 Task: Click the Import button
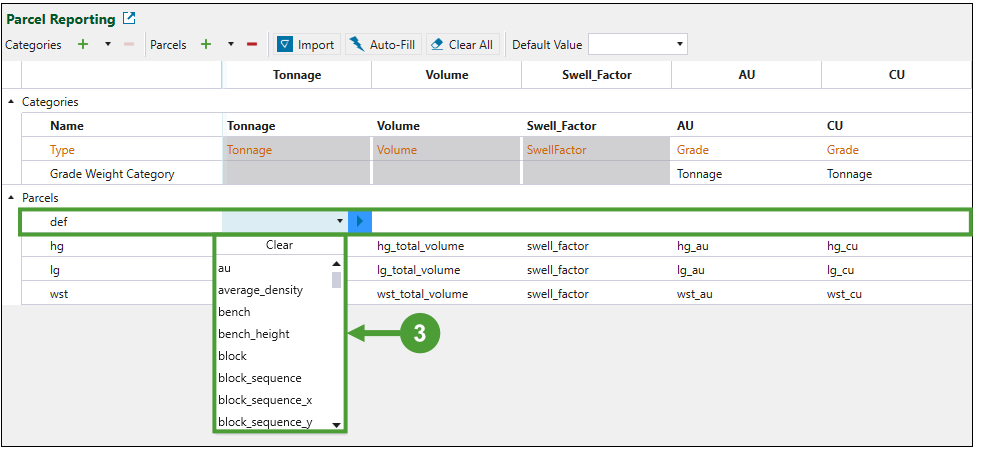click(305, 44)
